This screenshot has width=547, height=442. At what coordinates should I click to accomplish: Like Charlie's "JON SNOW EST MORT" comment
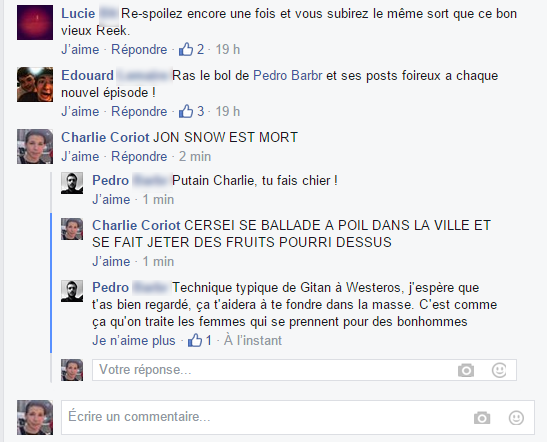tap(80, 156)
